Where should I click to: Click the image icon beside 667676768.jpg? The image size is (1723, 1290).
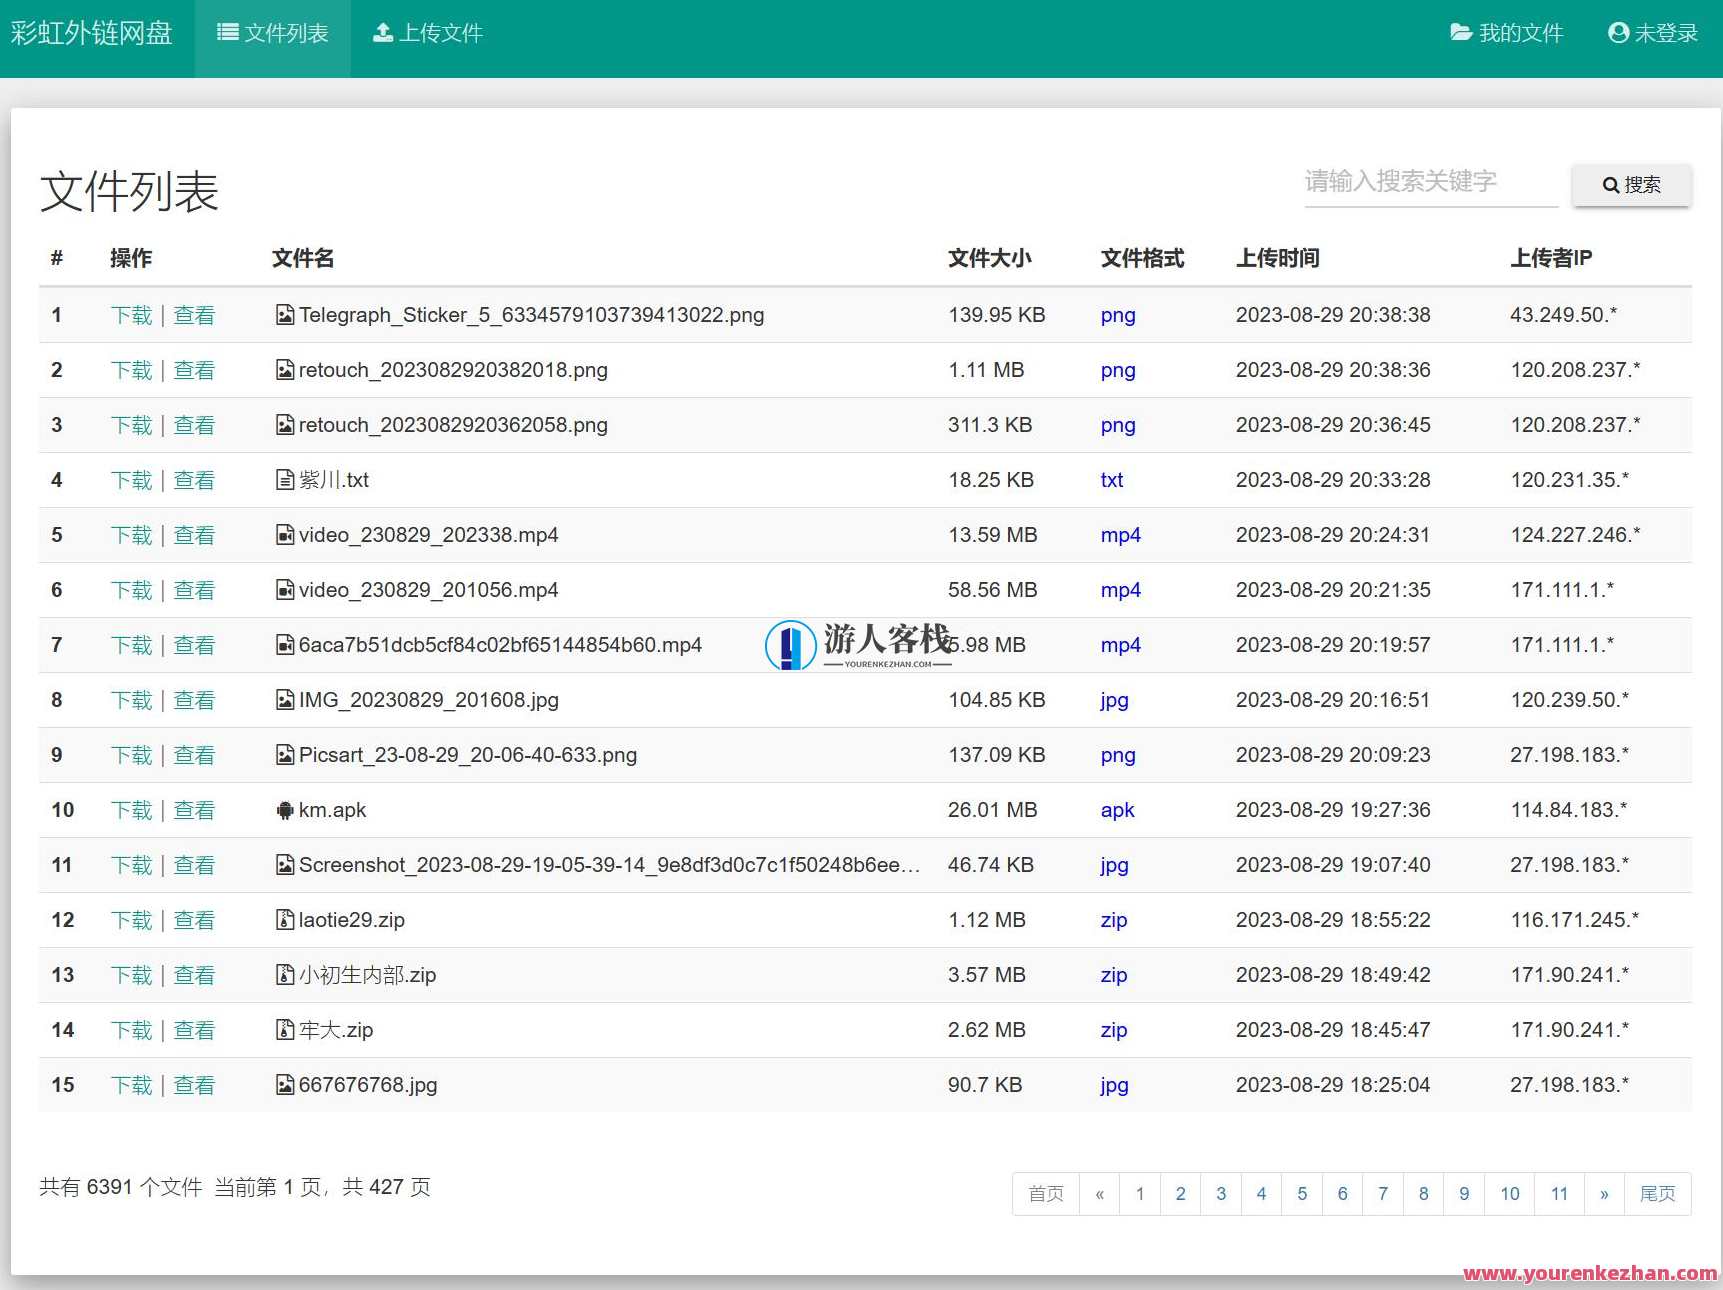coord(285,1085)
